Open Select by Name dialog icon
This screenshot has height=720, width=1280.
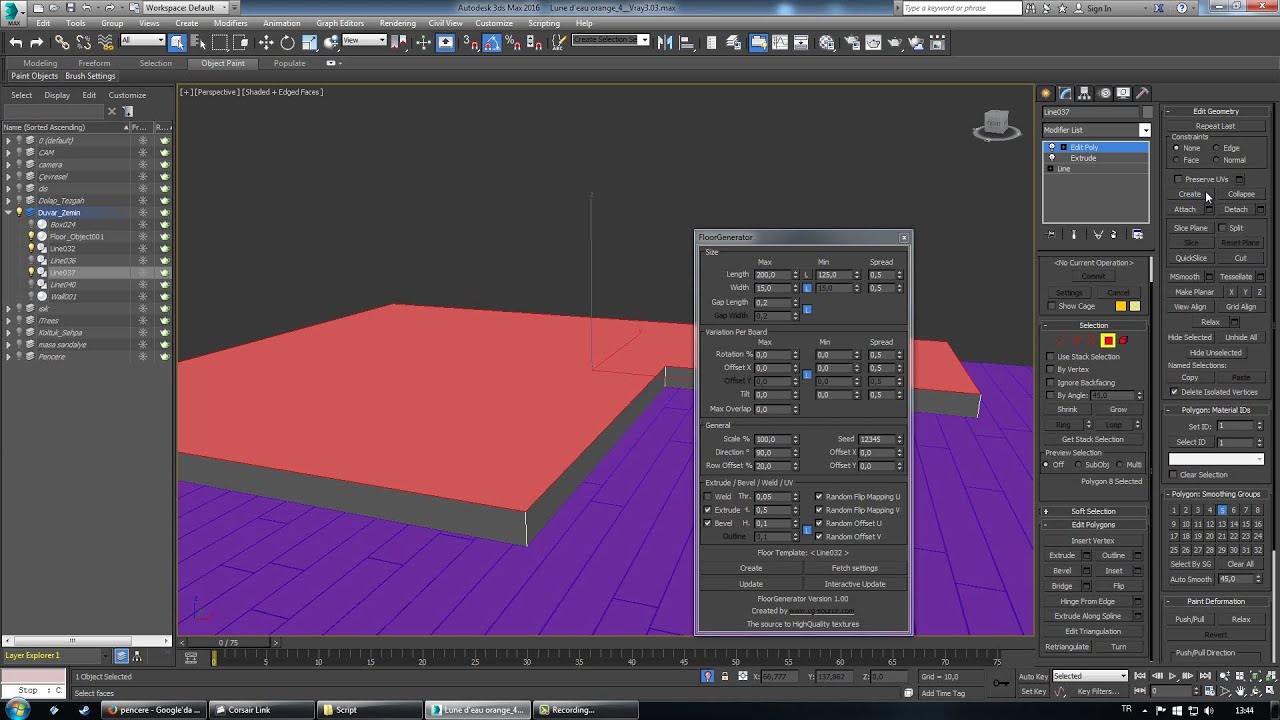(x=198, y=42)
